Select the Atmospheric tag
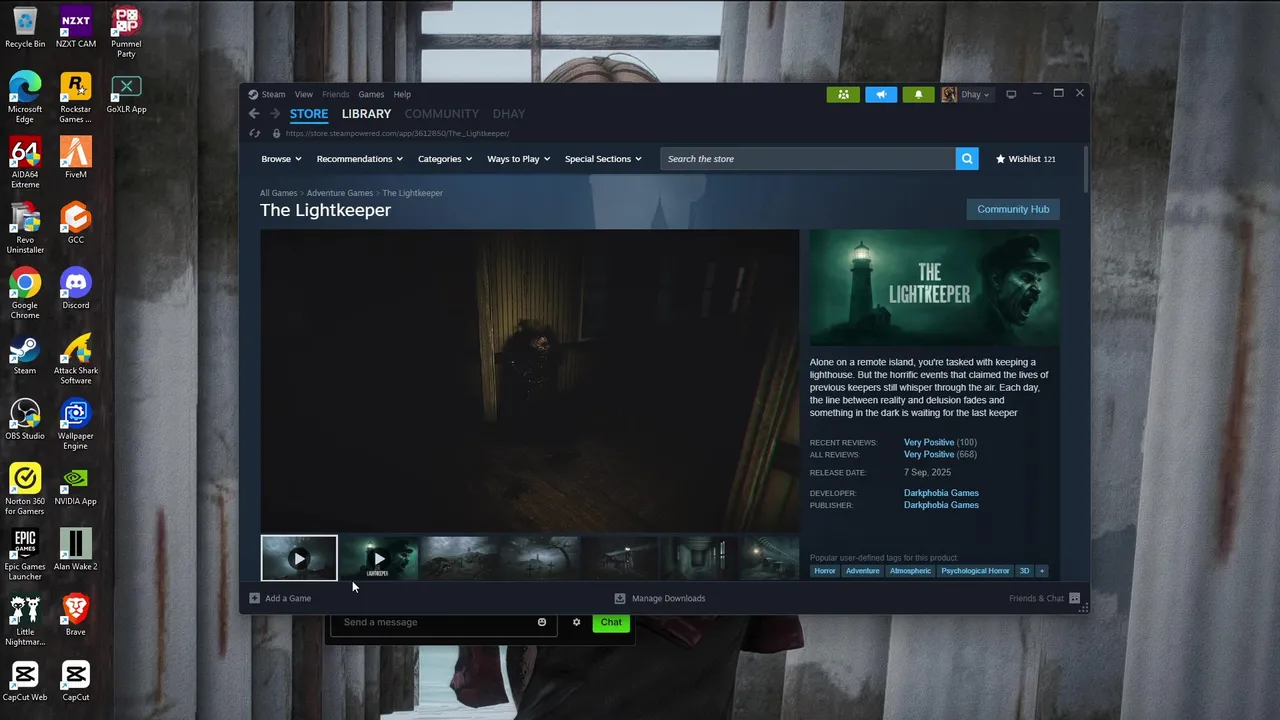This screenshot has width=1280, height=720. (910, 571)
